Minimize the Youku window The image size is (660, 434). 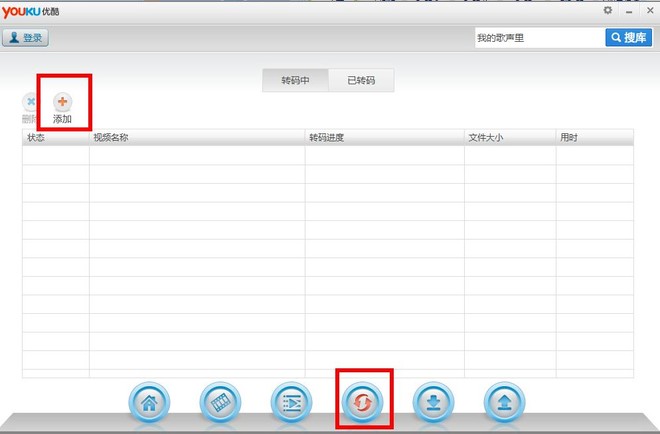(629, 12)
